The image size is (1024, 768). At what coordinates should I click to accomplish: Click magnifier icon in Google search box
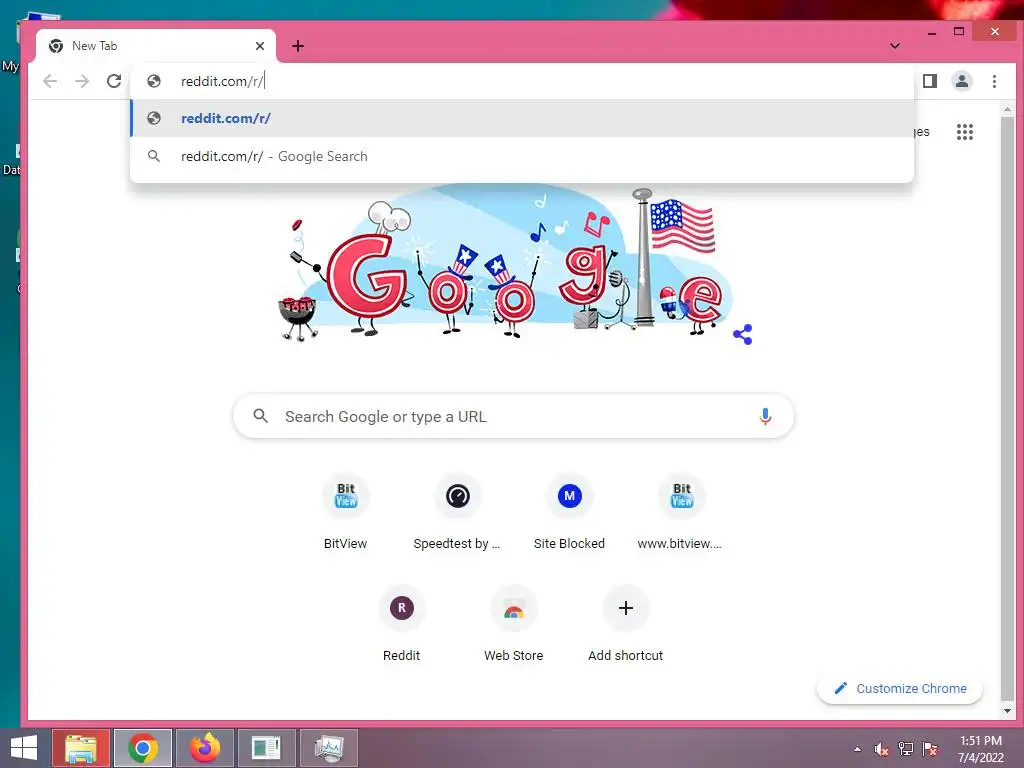click(x=261, y=416)
